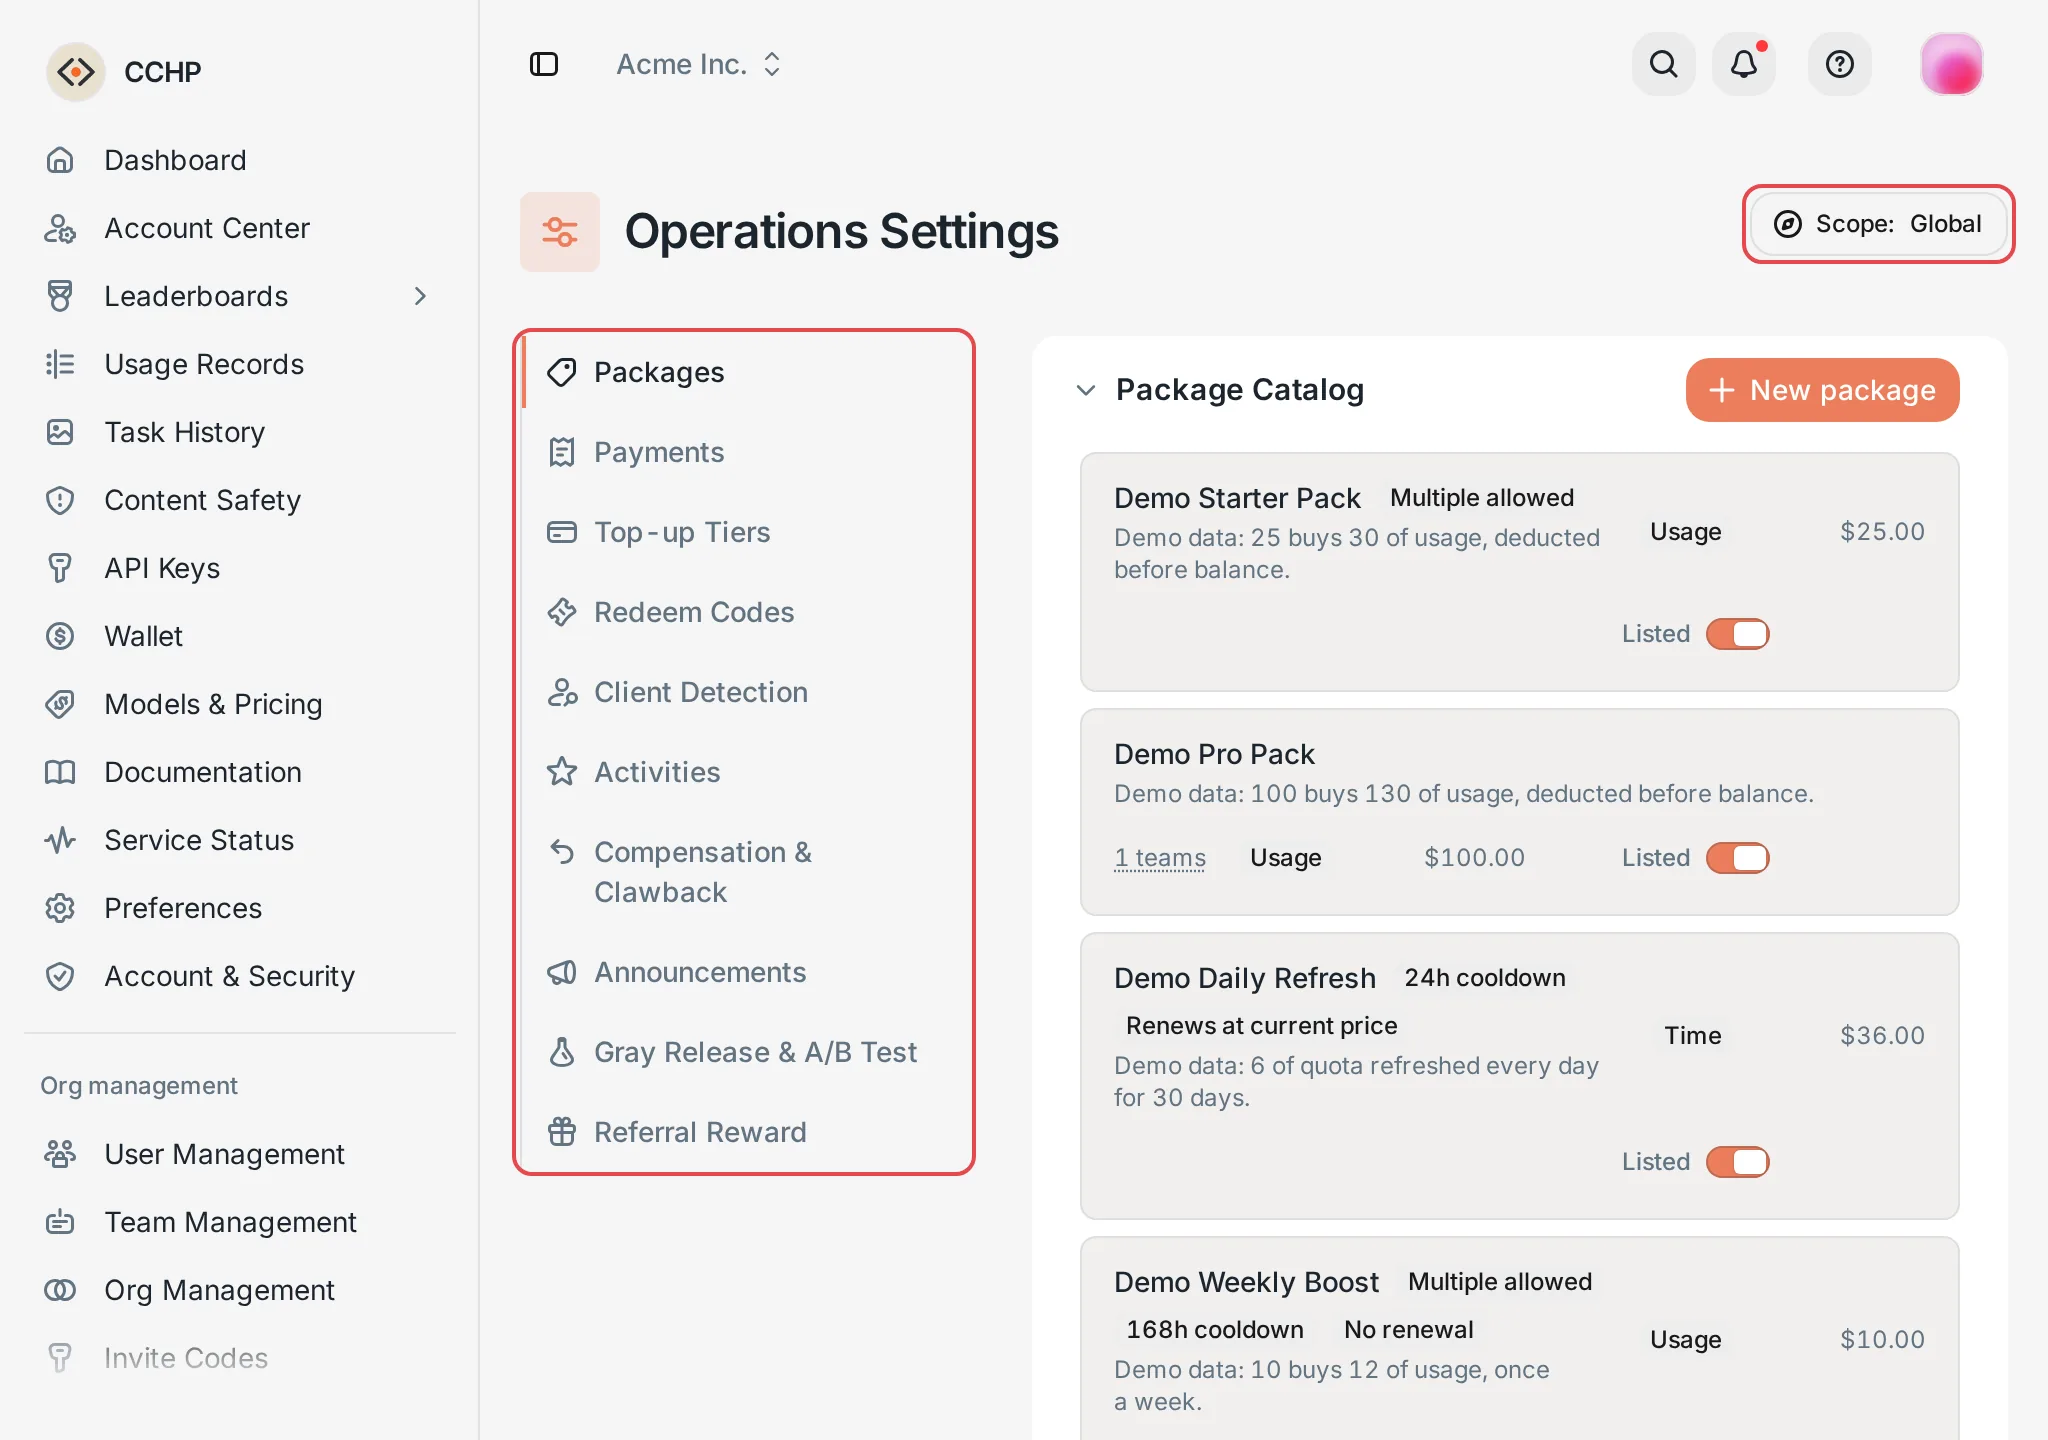Open the search icon in header
The width and height of the screenshot is (2048, 1440).
1664,64
